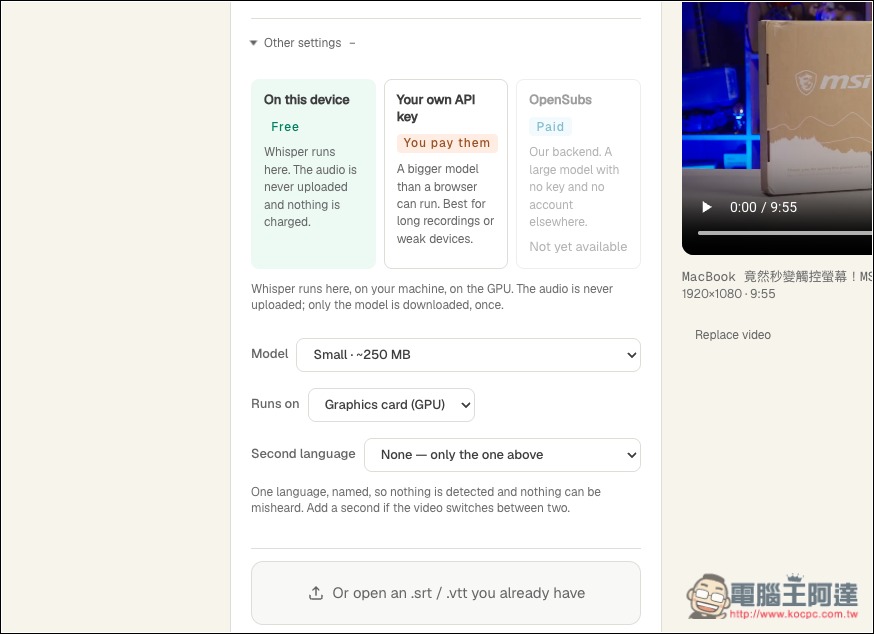Click the Not yet available text
Screen dimensions: 874x634
(578, 247)
